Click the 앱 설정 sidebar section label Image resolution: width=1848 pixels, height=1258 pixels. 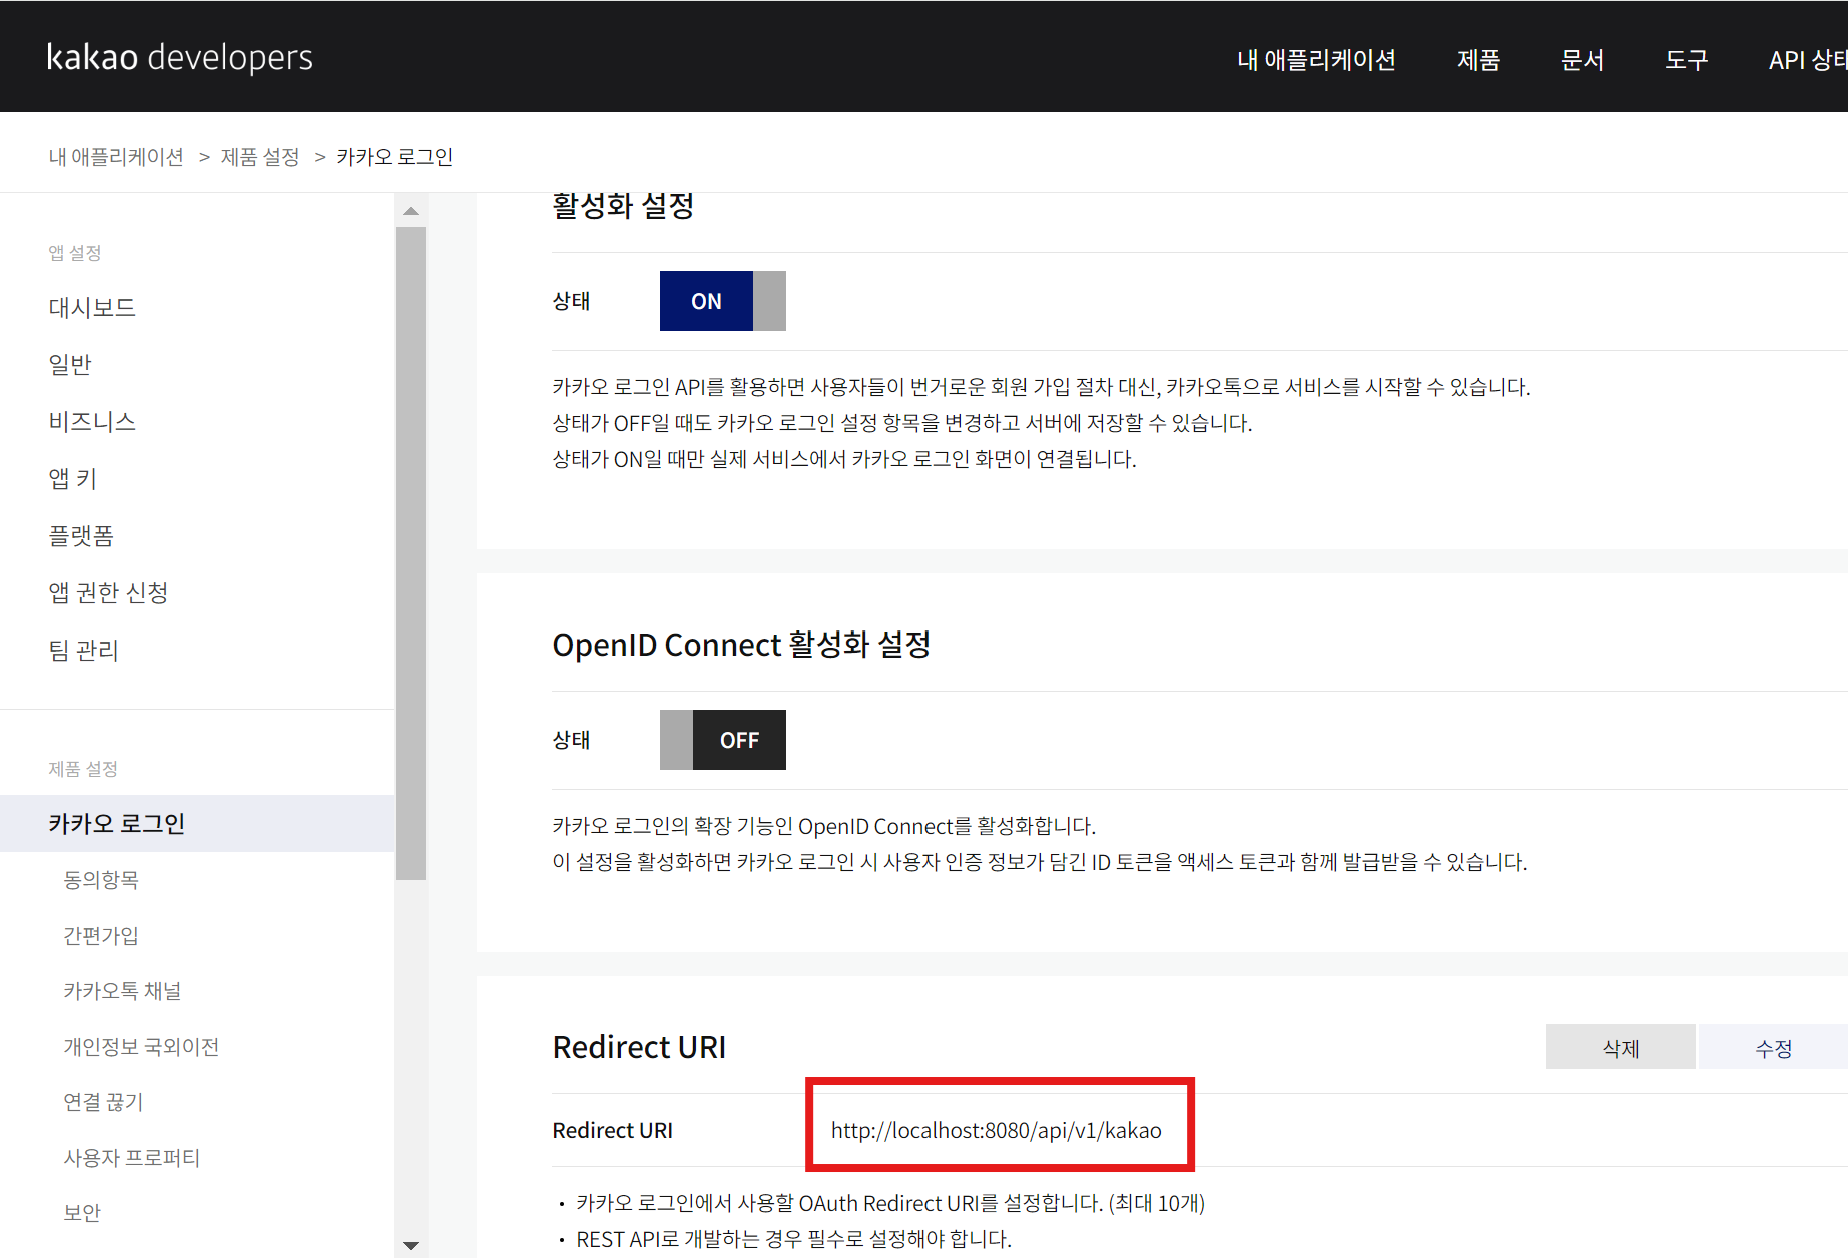(x=75, y=253)
